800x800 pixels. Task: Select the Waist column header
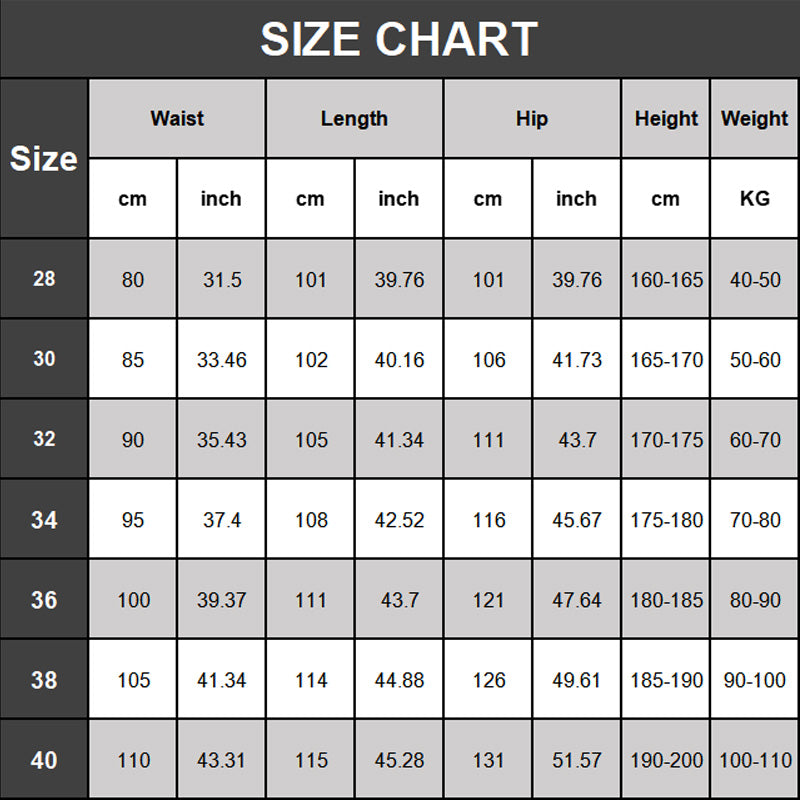click(177, 118)
